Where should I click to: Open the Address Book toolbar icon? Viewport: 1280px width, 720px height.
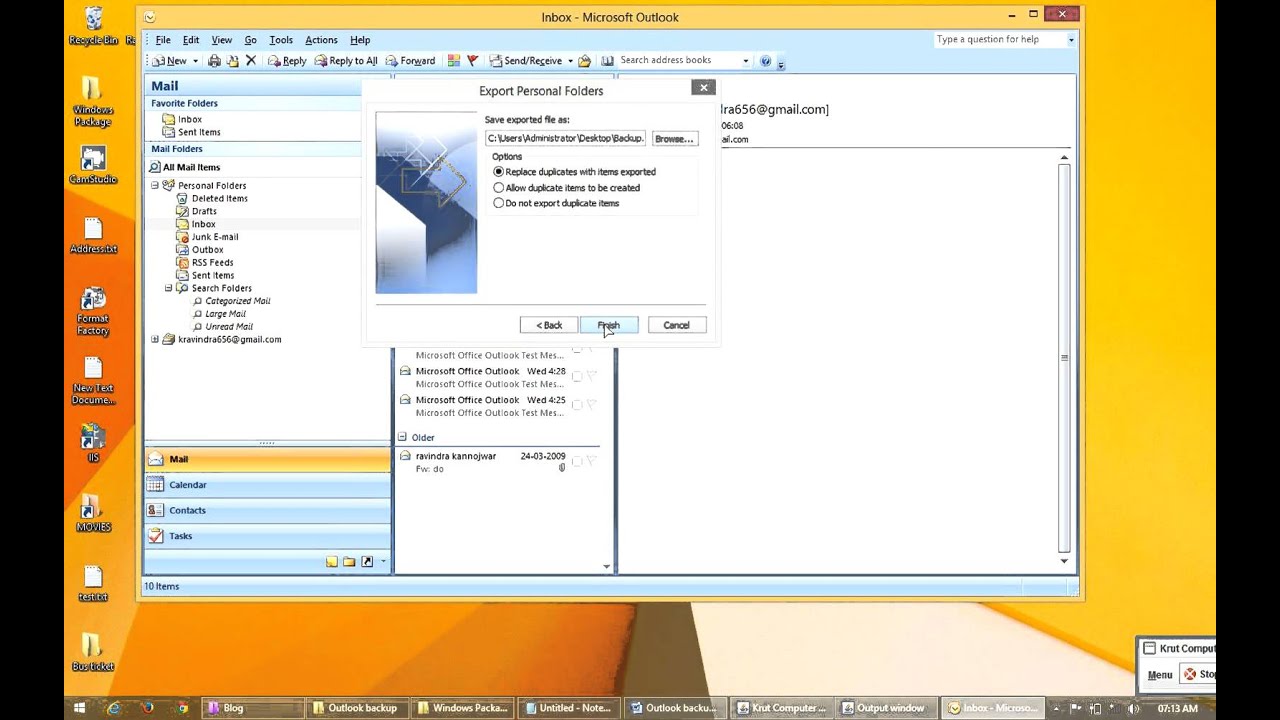[607, 61]
